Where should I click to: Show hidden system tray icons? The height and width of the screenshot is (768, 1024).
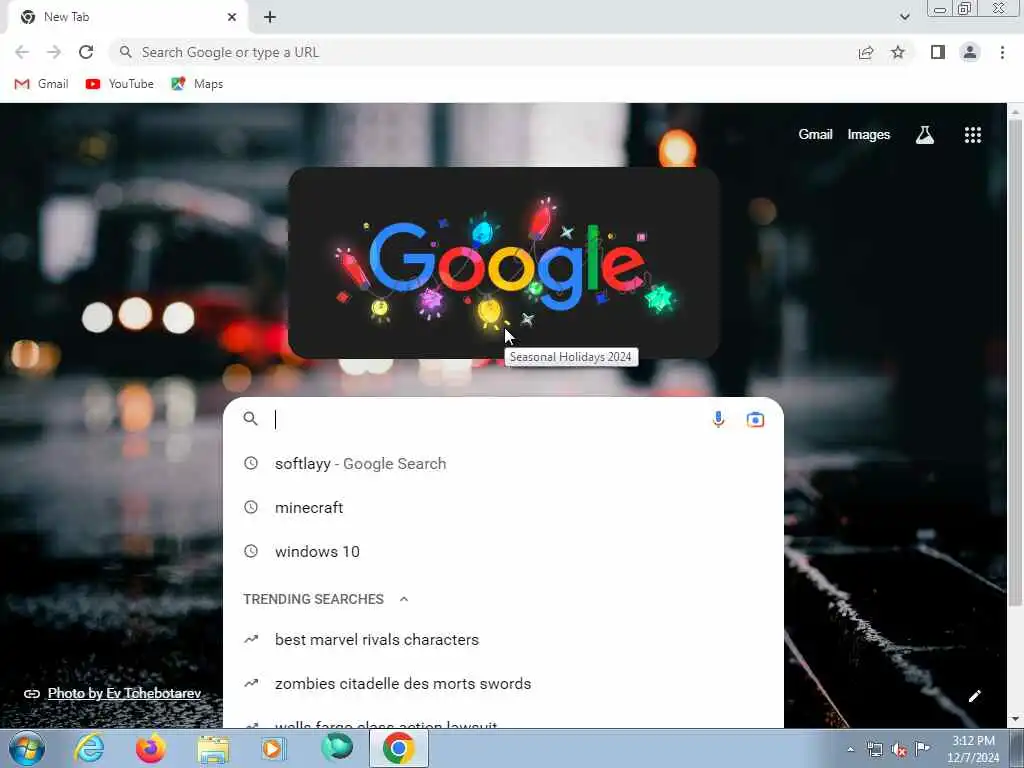(850, 749)
